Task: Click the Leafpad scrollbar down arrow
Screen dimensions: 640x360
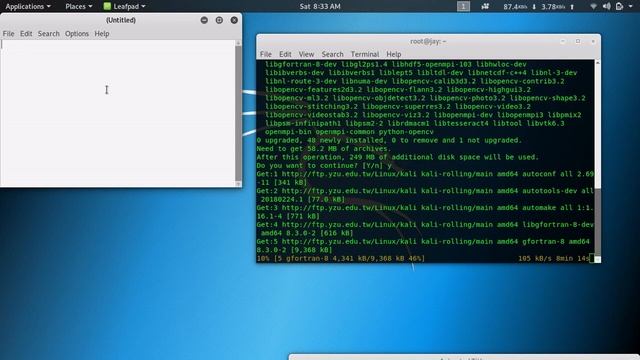Action: pyautogui.click(x=238, y=184)
